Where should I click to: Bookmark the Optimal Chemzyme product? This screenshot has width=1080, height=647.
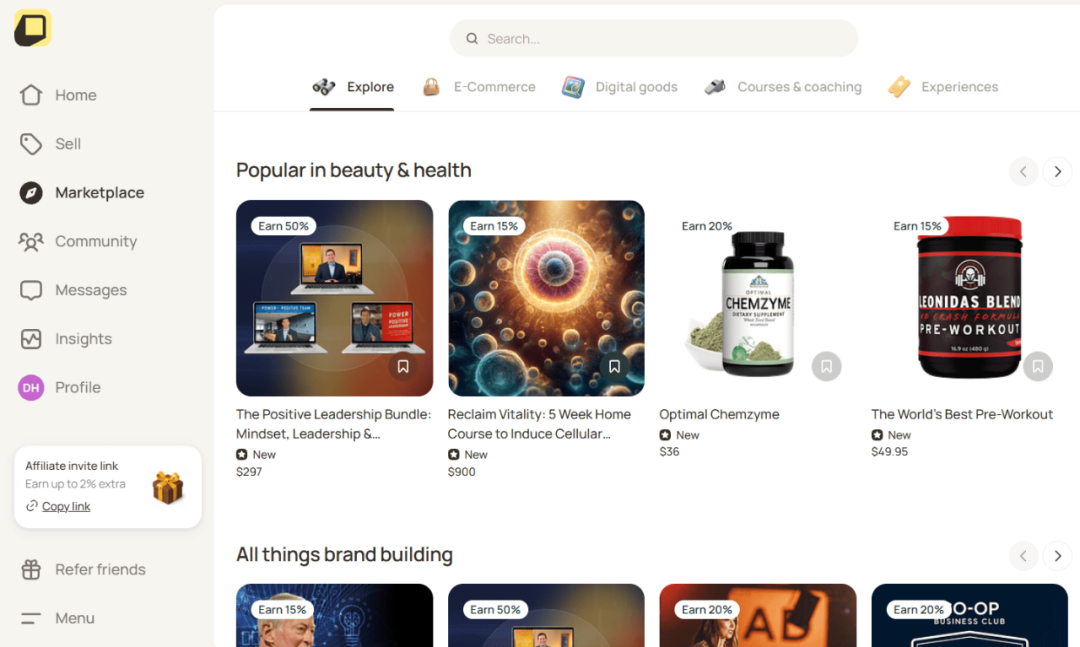click(x=827, y=367)
